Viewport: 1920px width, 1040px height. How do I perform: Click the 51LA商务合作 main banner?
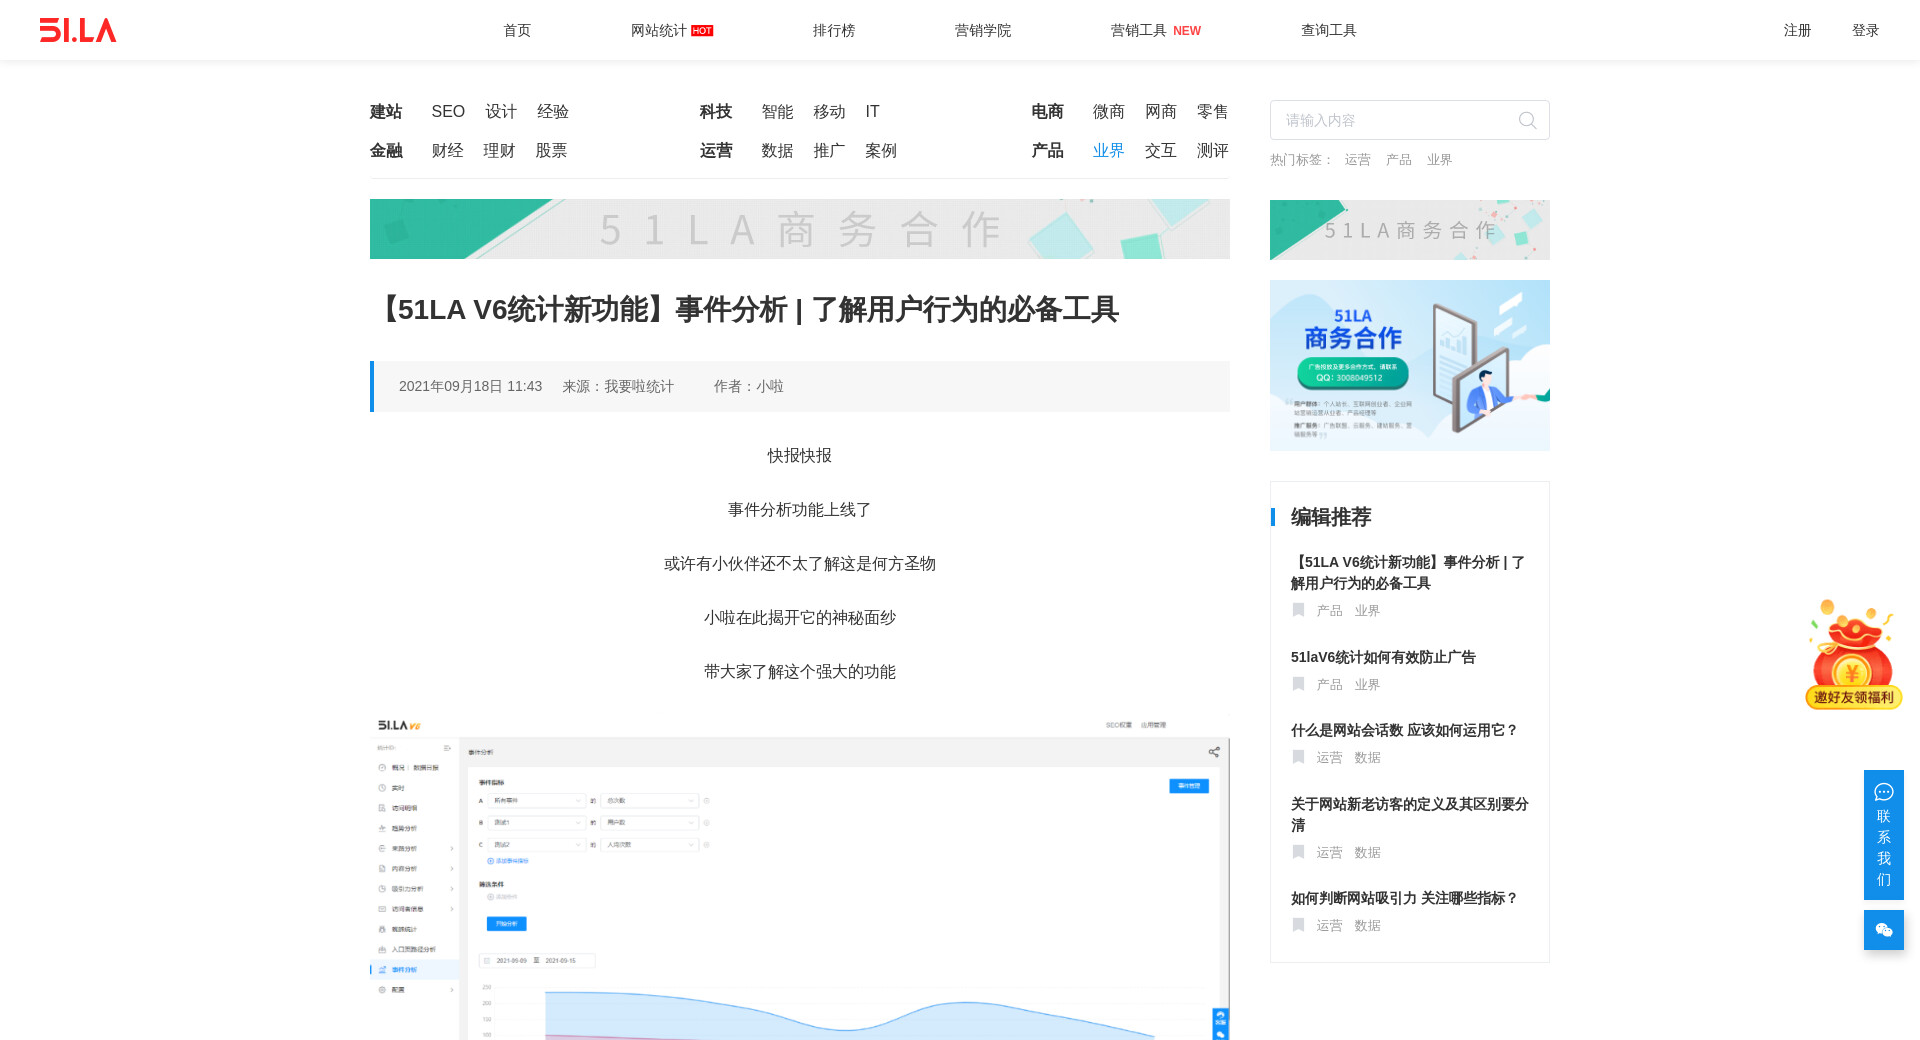tap(799, 229)
